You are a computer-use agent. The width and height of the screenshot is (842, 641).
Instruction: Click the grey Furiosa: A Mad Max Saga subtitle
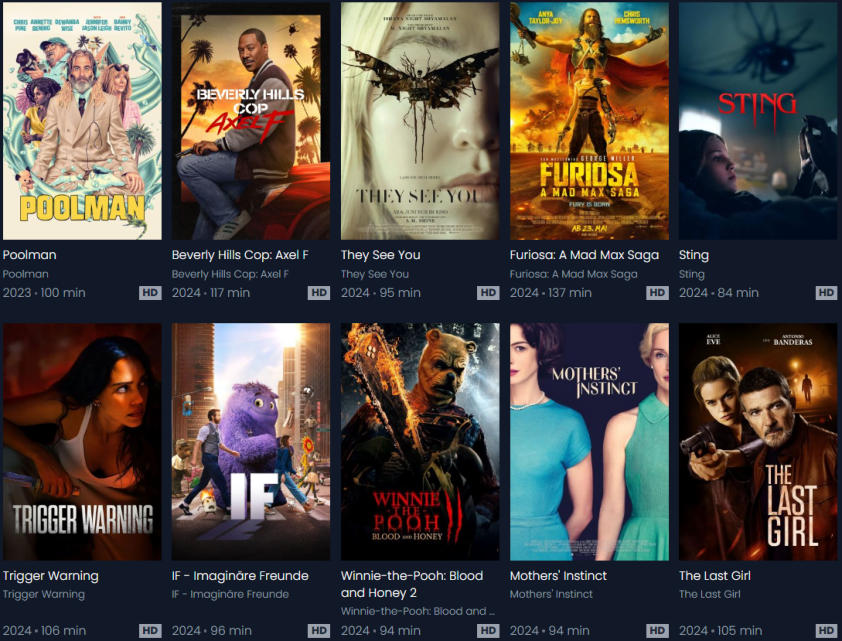574,274
